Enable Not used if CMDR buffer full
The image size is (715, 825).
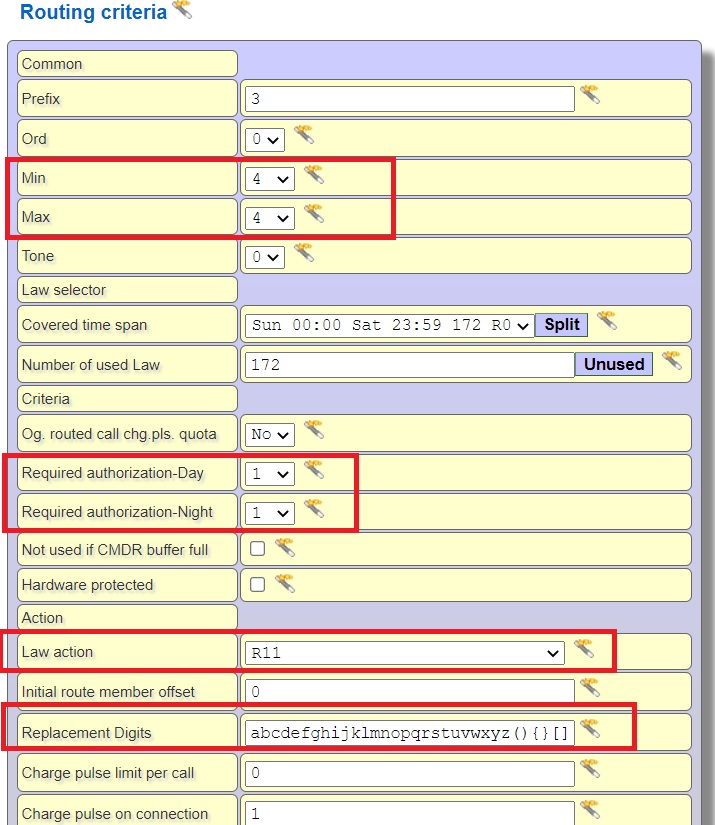(x=257, y=548)
